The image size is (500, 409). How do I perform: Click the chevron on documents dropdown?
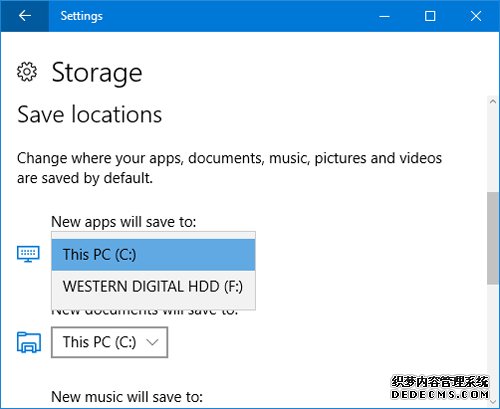tap(152, 342)
